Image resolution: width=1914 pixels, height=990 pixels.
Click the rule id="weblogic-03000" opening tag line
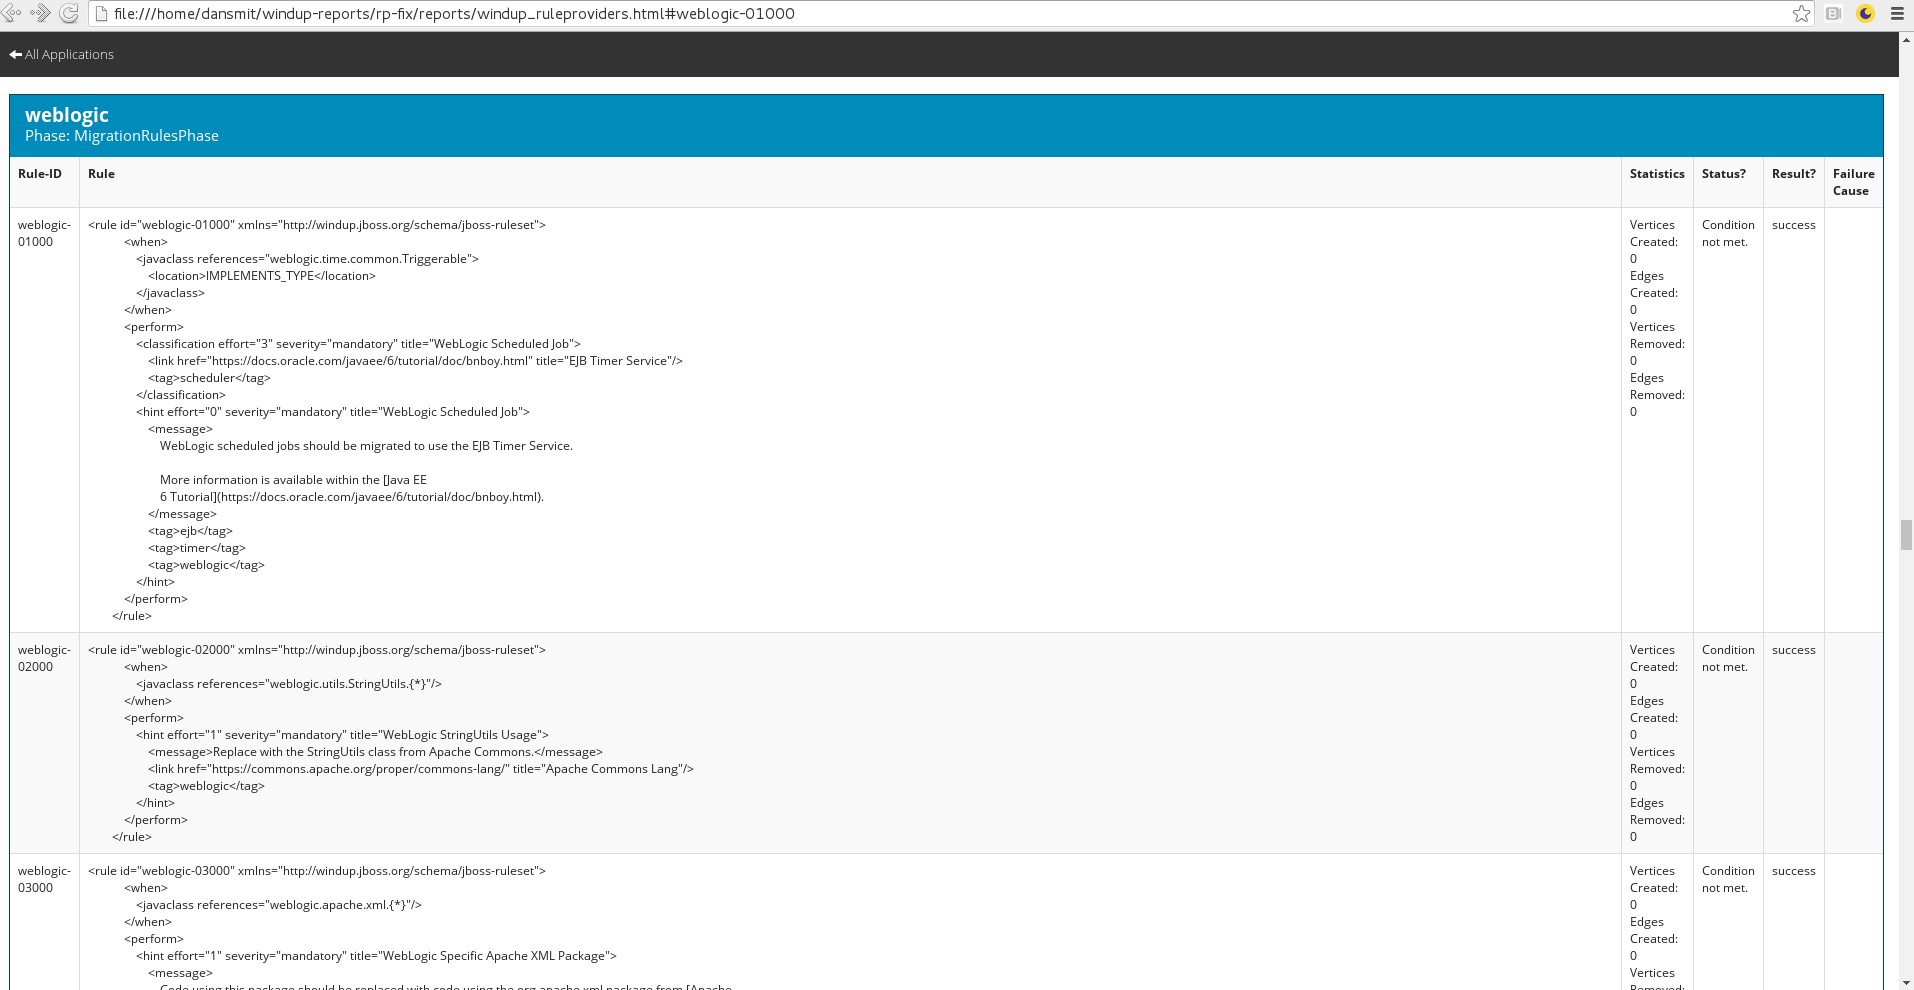pyautogui.click(x=317, y=871)
